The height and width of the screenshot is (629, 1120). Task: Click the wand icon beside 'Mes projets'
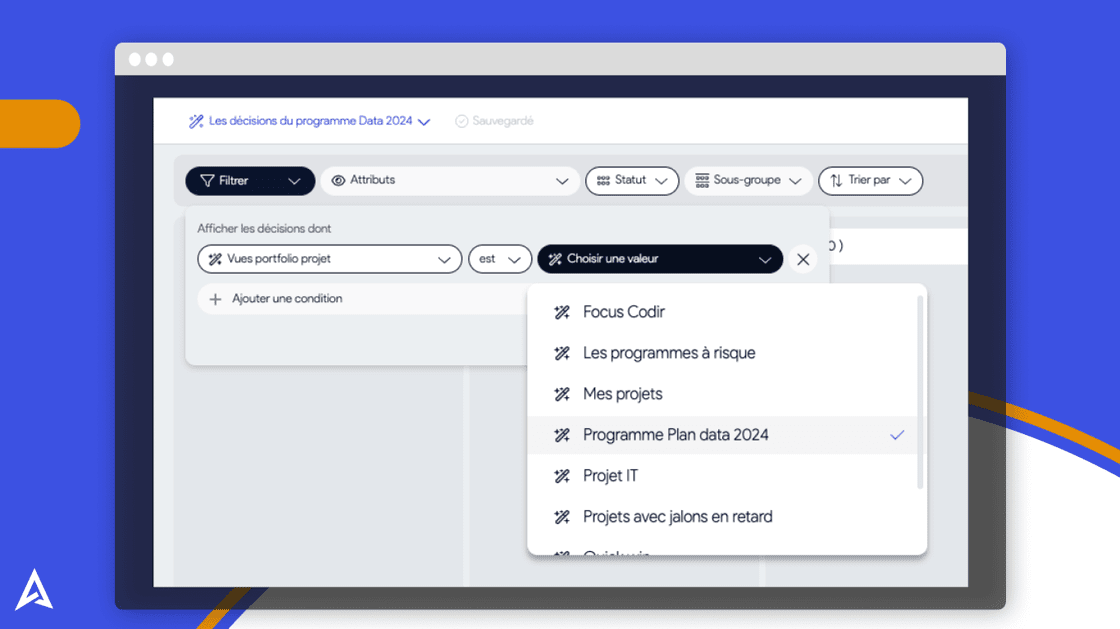pos(562,394)
